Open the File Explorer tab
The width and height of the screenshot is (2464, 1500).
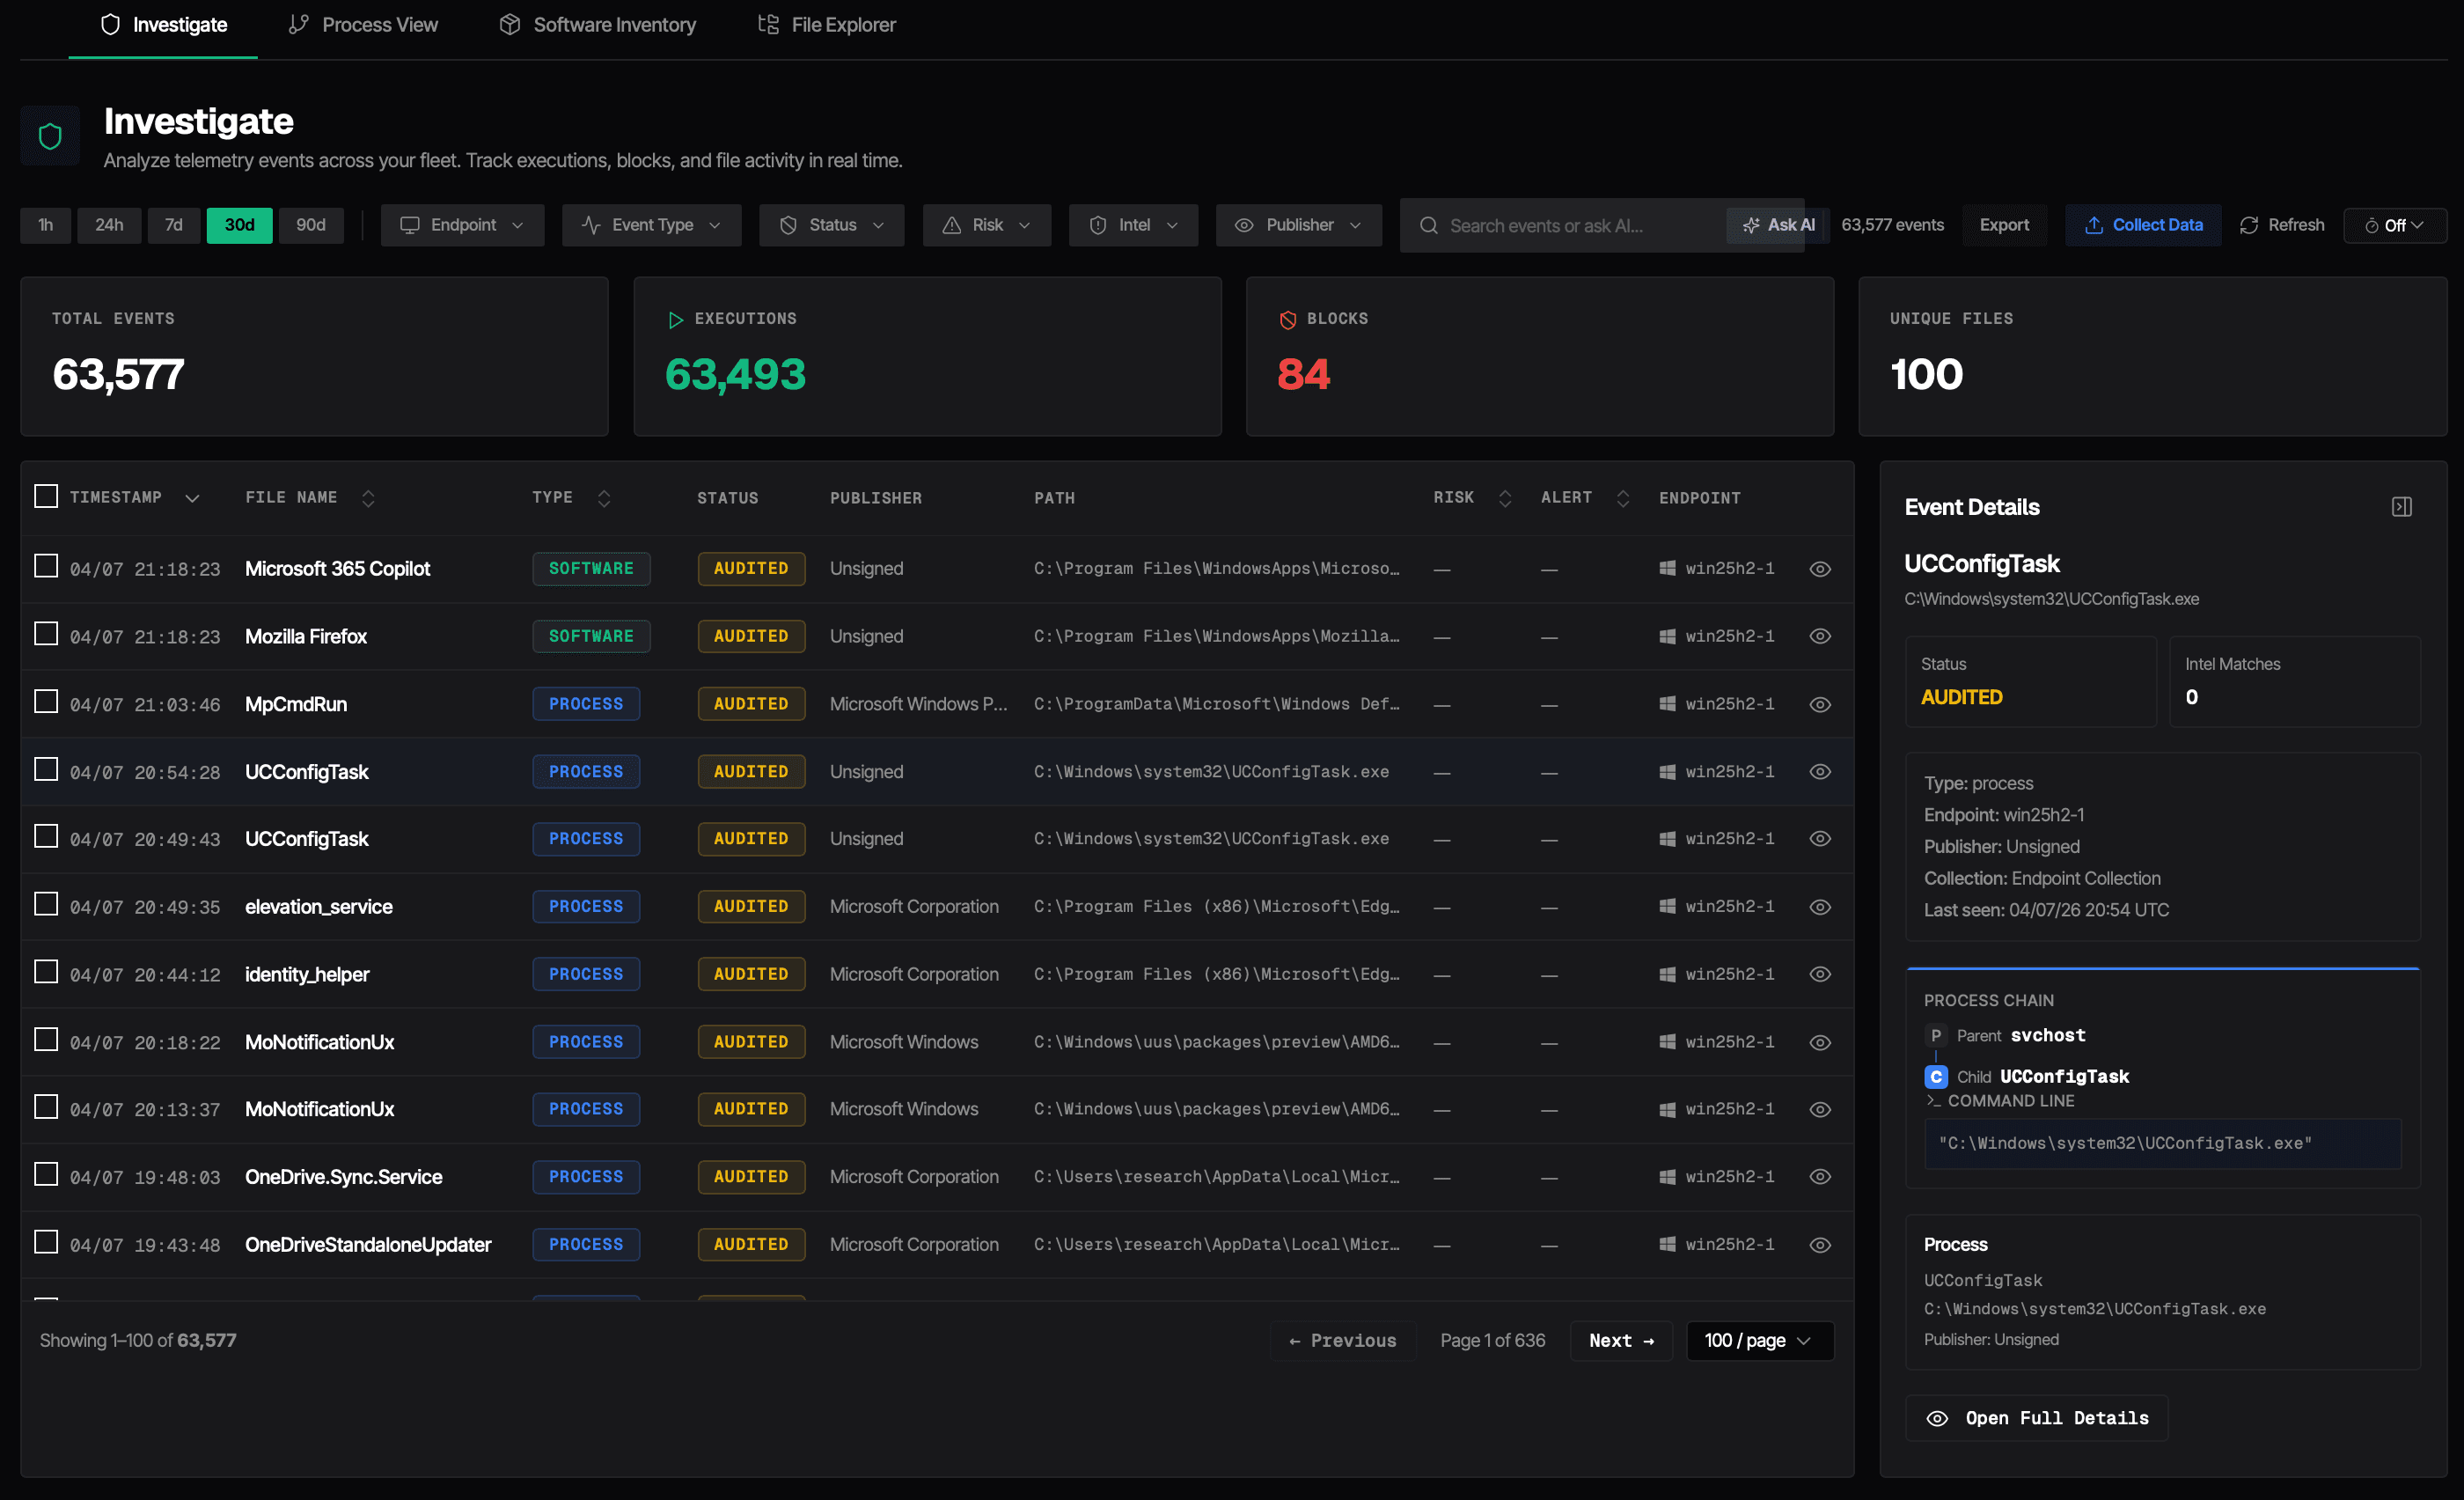825,24
